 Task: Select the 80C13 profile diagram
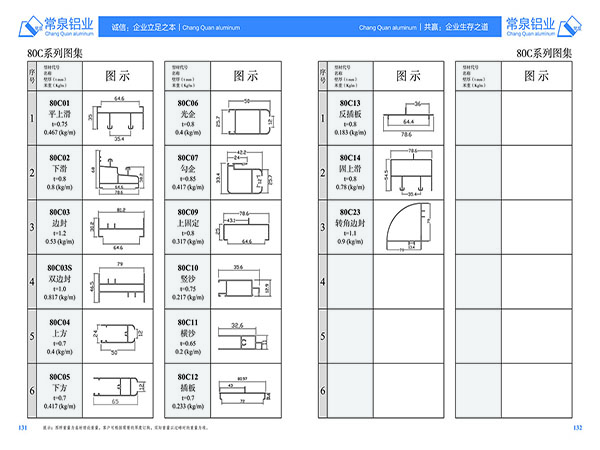coord(408,119)
